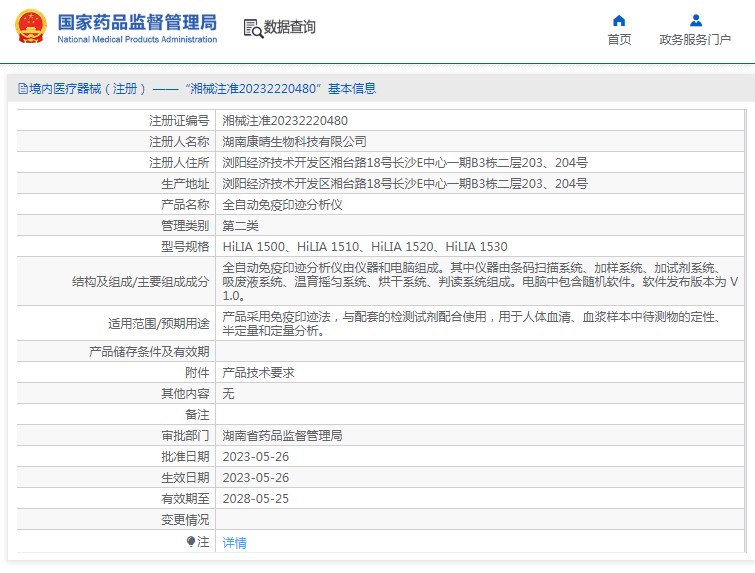Click the expiry date 2028-05-25
The height and width of the screenshot is (573, 755).
coord(255,499)
